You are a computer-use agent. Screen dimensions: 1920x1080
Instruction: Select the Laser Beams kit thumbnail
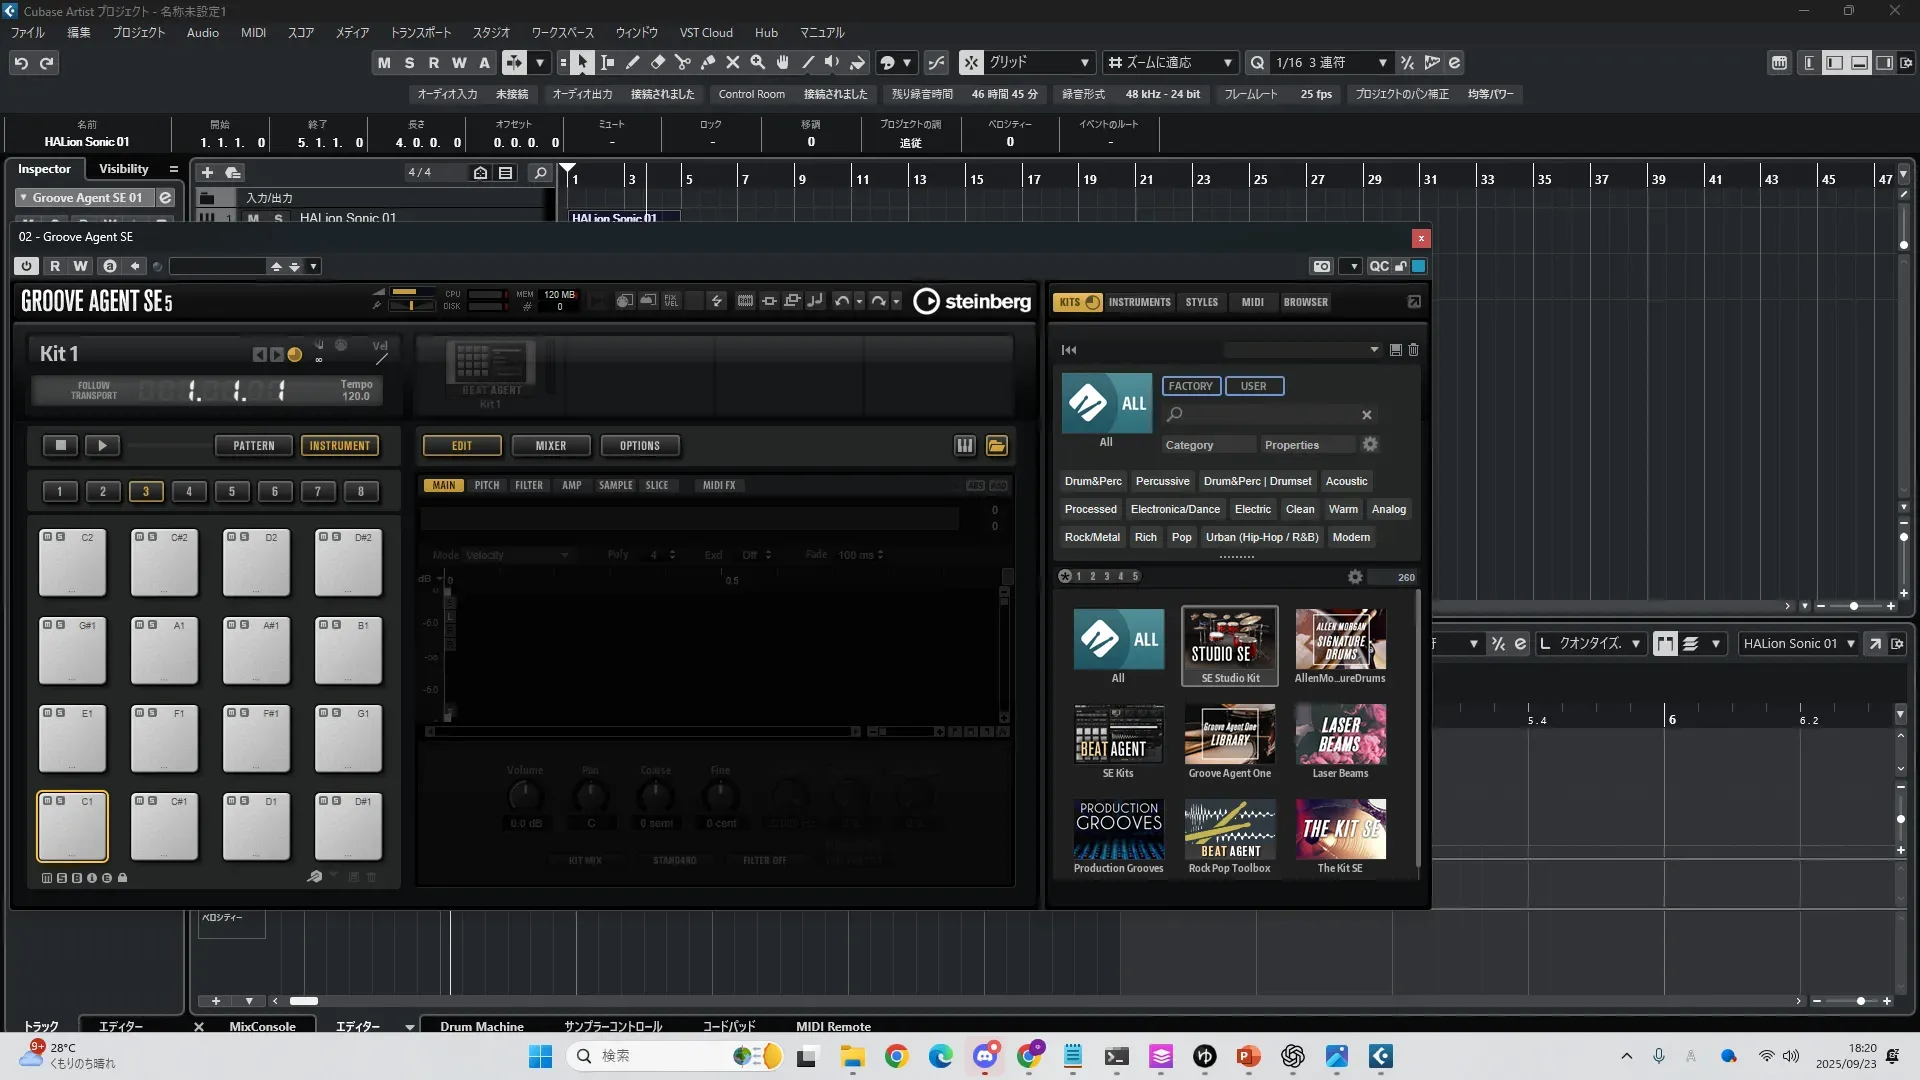pos(1340,735)
